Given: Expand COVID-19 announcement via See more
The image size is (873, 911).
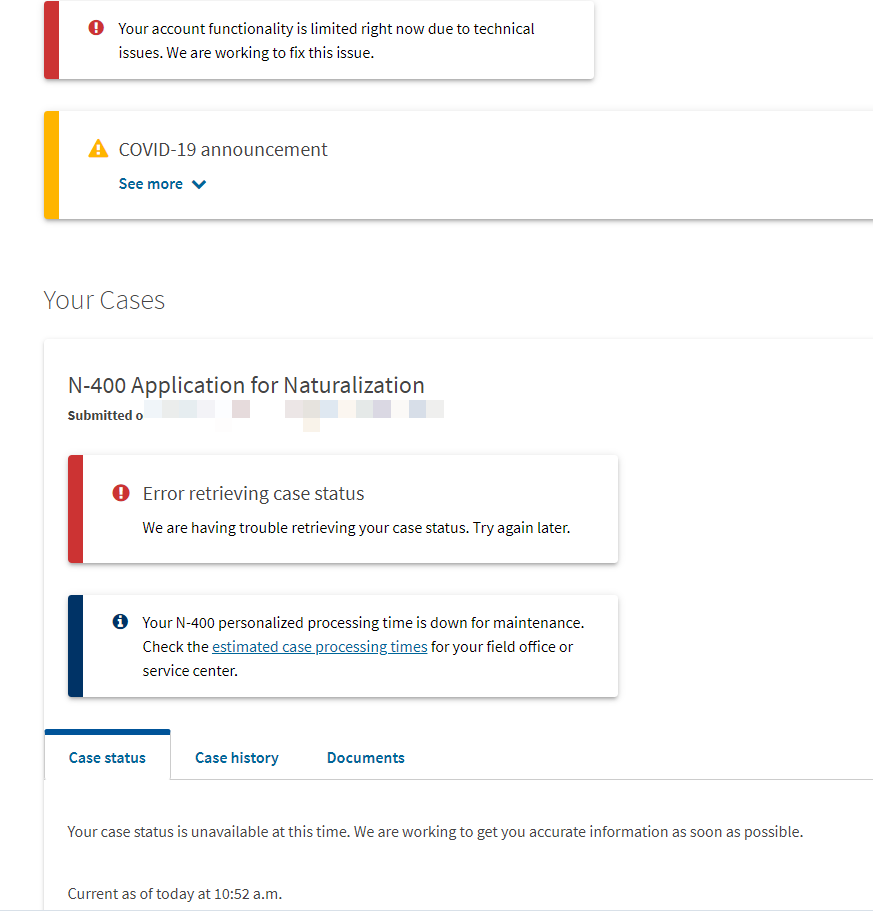Looking at the screenshot, I should tap(162, 184).
